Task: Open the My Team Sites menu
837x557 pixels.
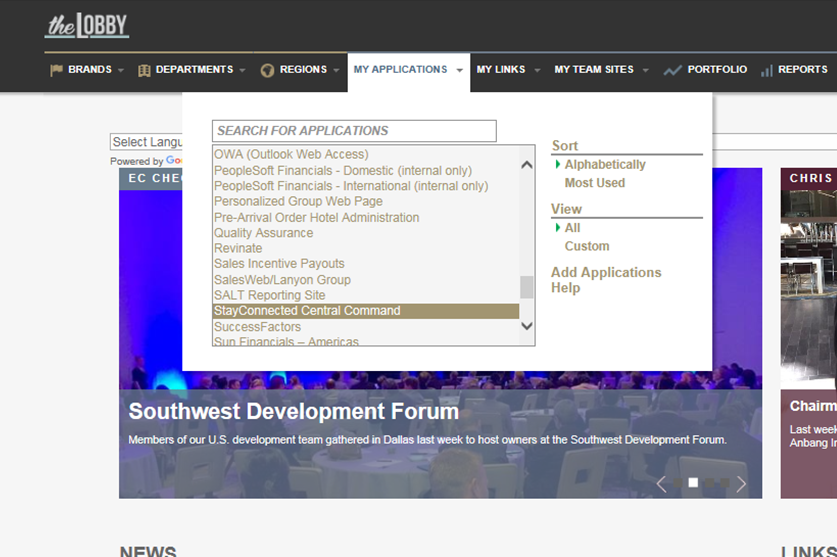Action: (594, 69)
